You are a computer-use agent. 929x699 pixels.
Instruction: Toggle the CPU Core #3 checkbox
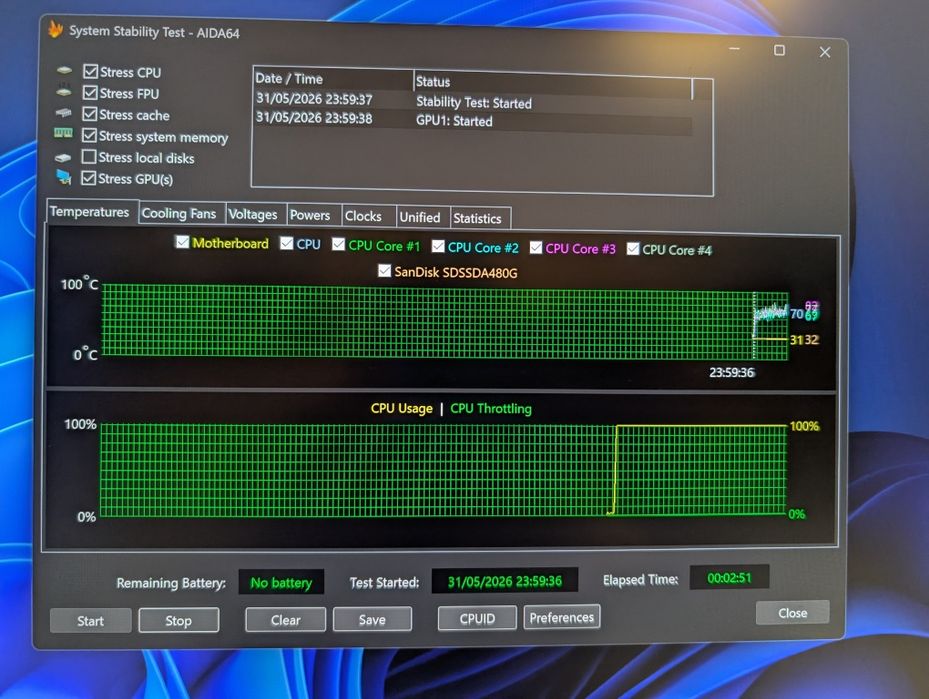pyautogui.click(x=536, y=248)
